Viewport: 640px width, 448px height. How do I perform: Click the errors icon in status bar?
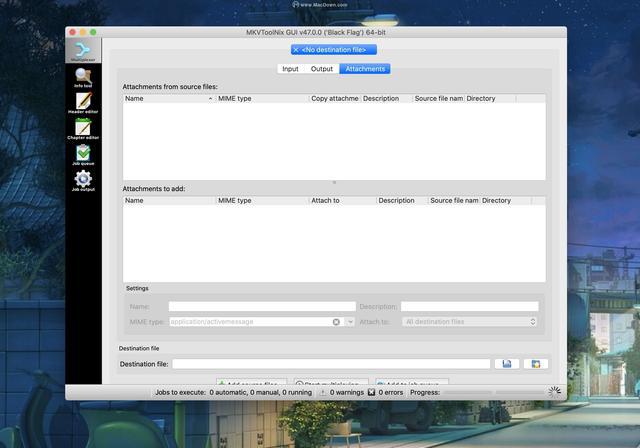point(371,393)
